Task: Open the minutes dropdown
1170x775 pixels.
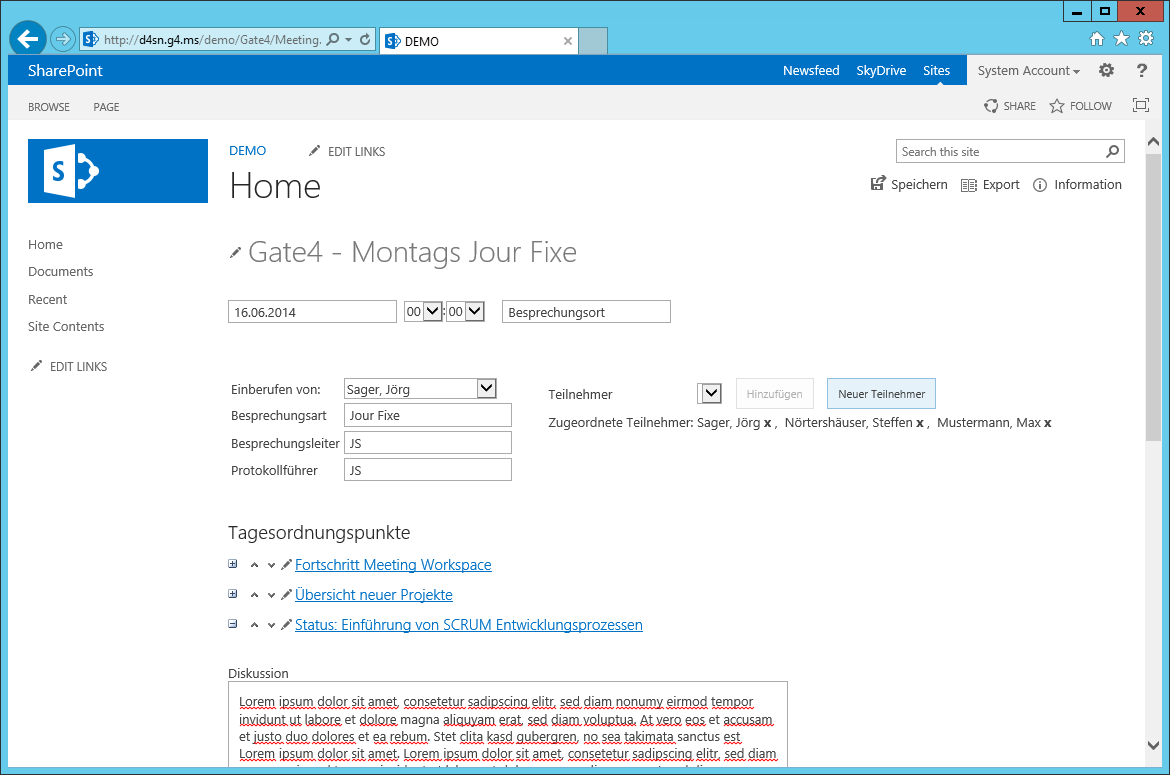Action: click(x=475, y=311)
